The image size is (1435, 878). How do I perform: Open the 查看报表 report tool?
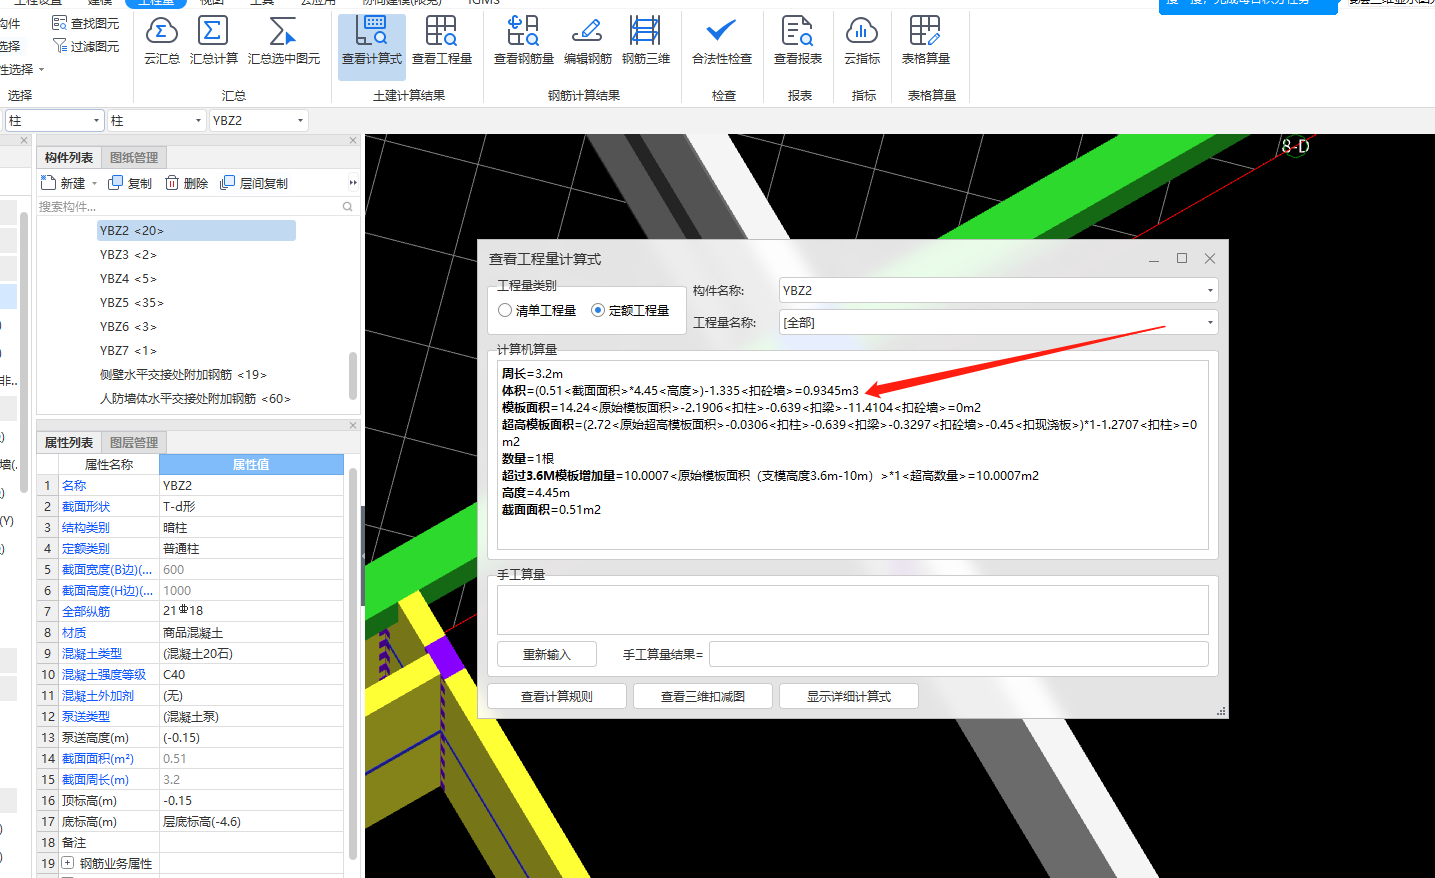[x=798, y=41]
